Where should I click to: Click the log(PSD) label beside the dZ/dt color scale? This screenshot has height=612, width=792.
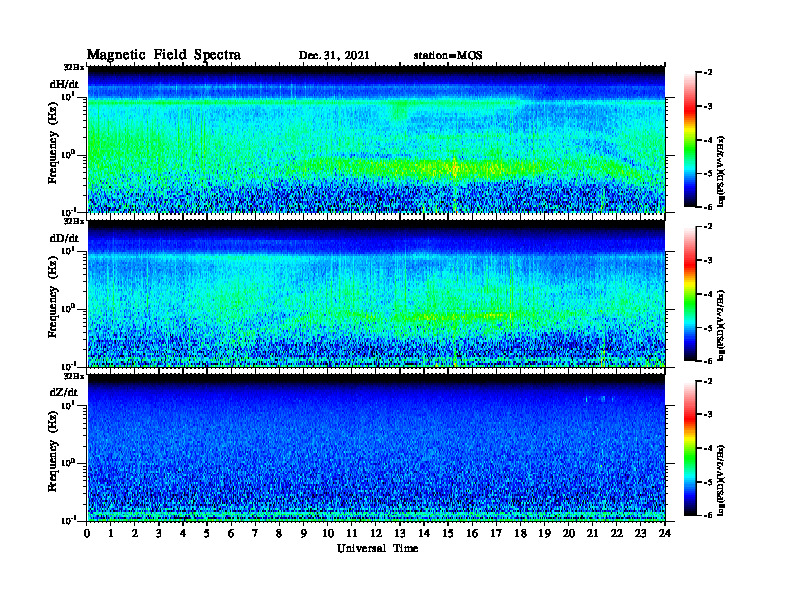[x=721, y=480]
